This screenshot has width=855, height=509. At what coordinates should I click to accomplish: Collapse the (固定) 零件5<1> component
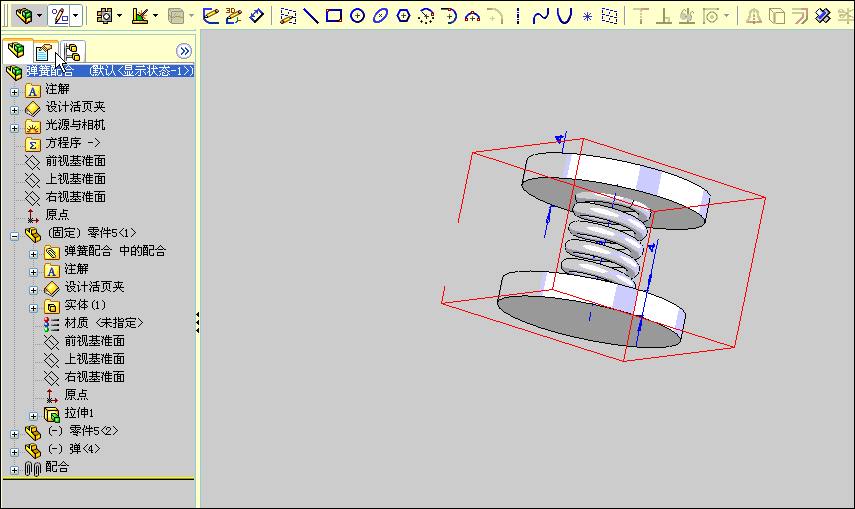pos(15,236)
